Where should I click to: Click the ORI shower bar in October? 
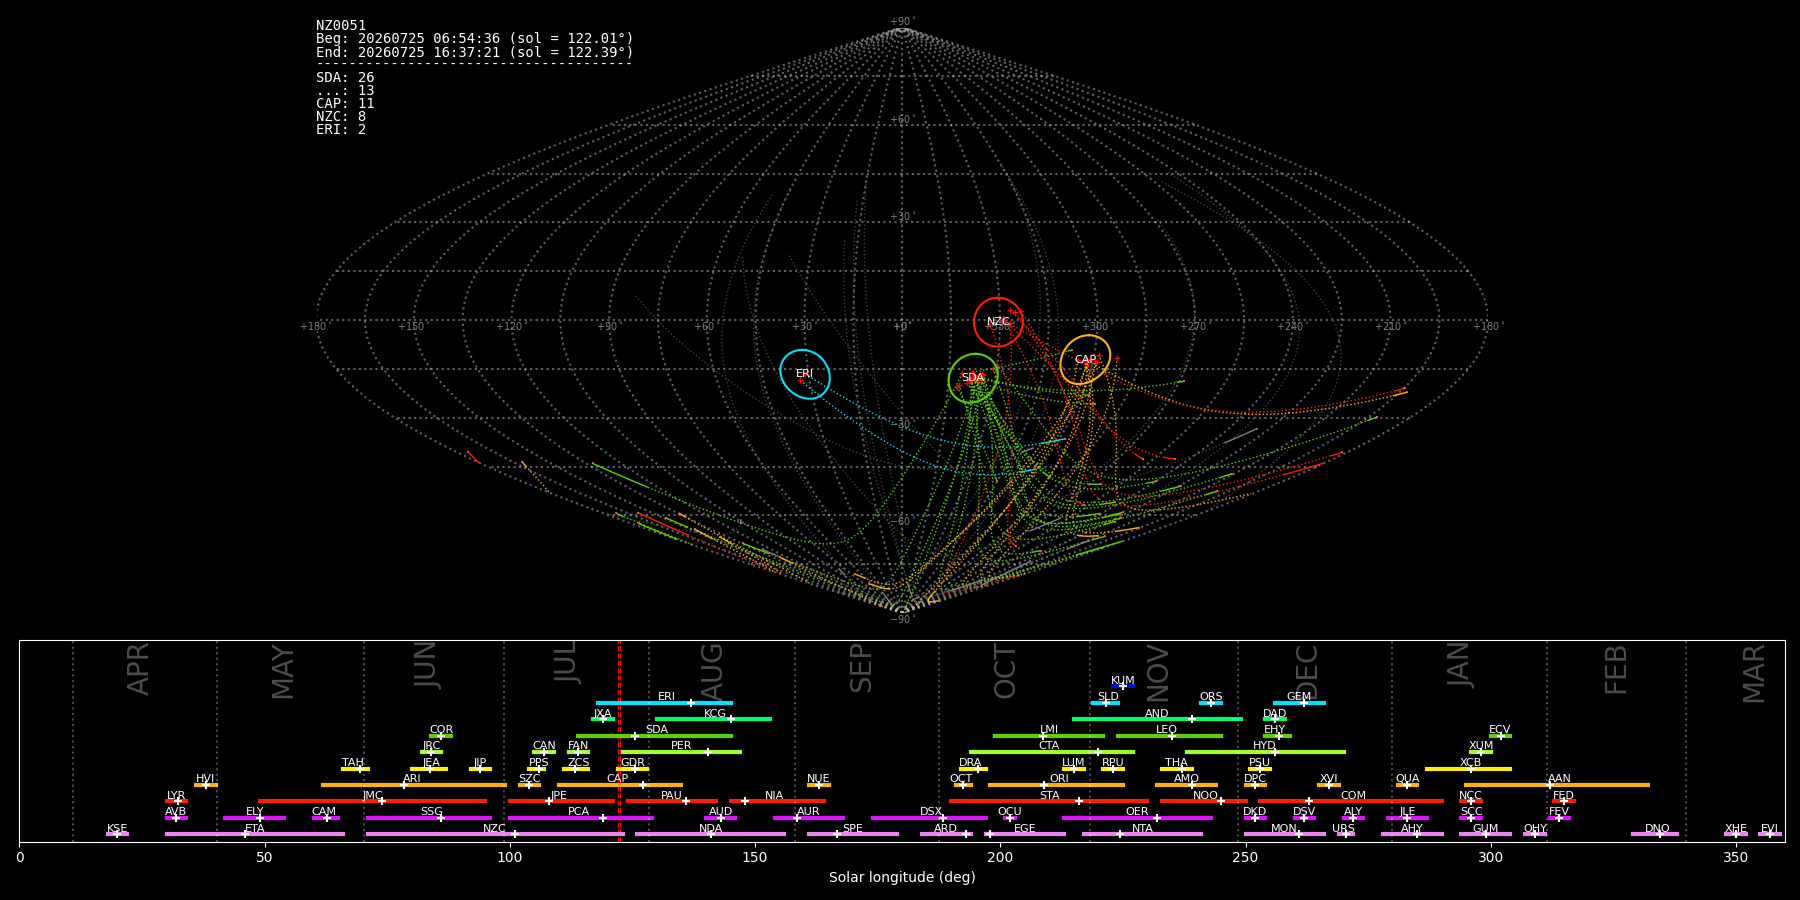(1056, 785)
